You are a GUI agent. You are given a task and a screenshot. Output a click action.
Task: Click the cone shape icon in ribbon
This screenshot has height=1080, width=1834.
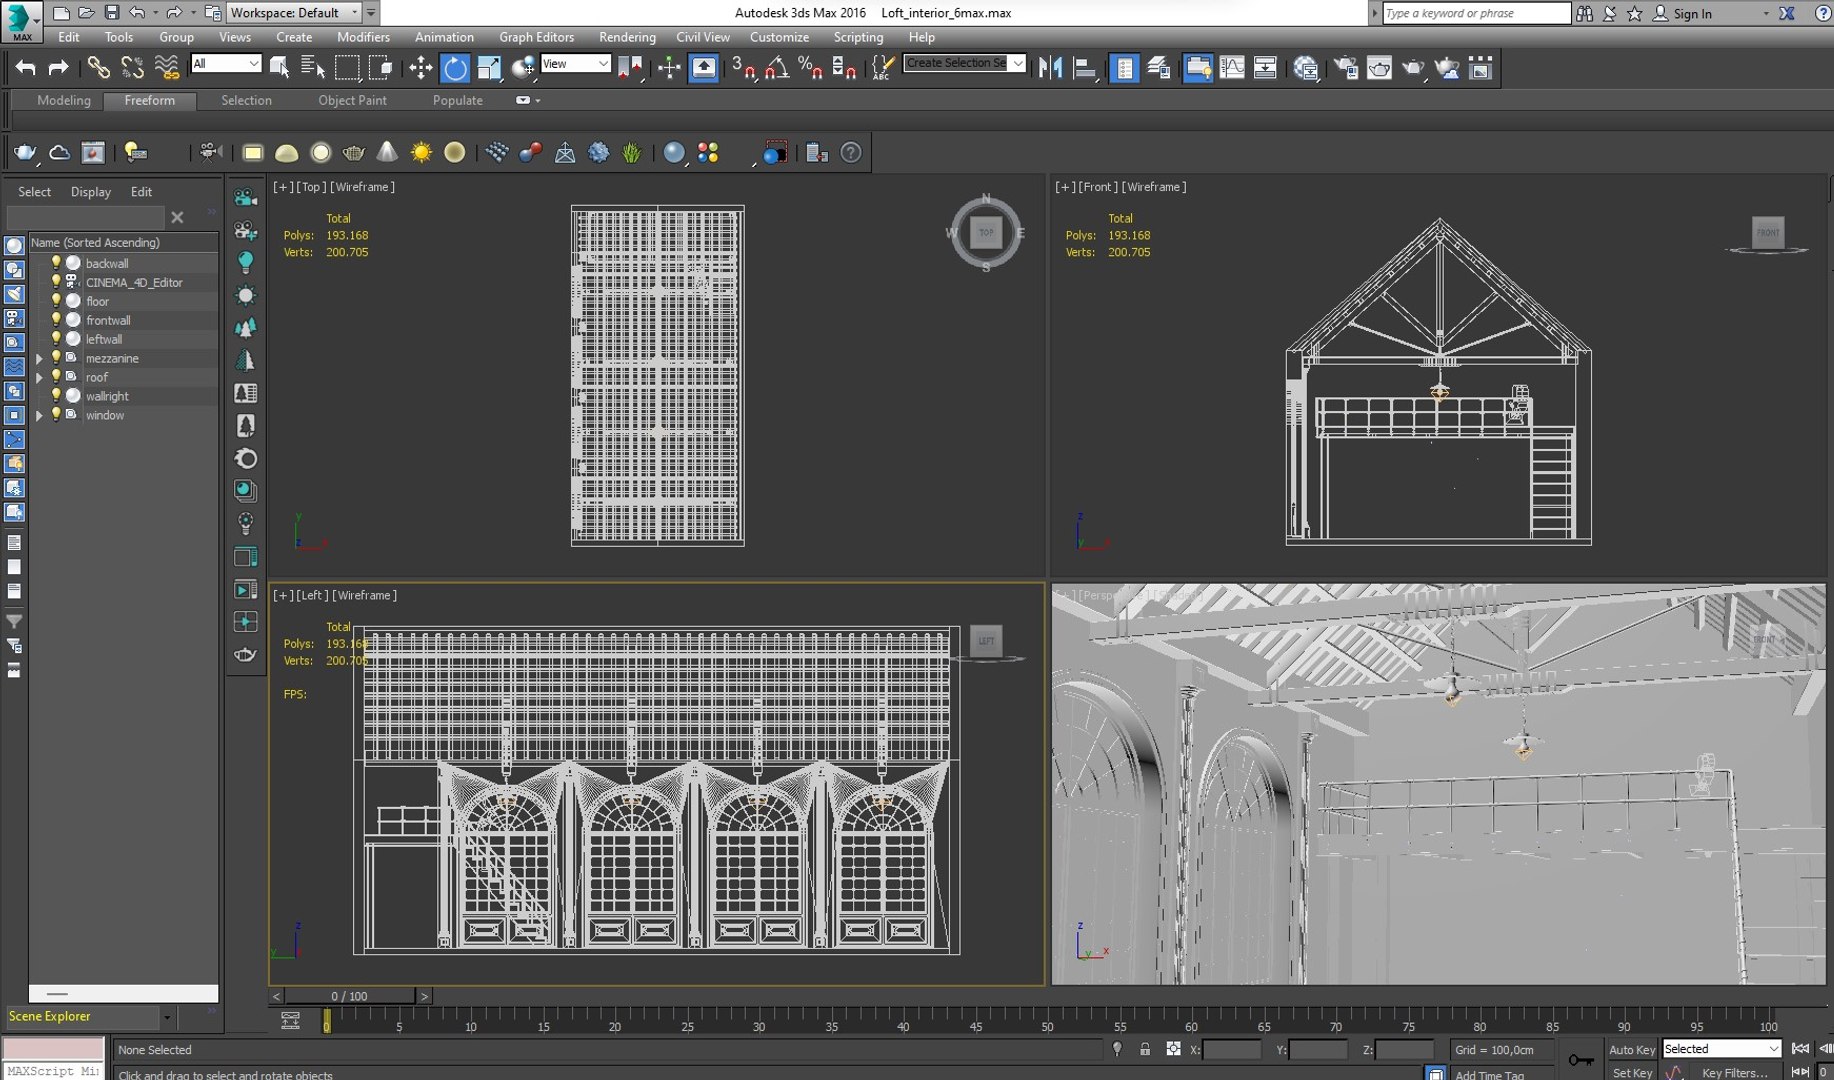click(x=387, y=153)
